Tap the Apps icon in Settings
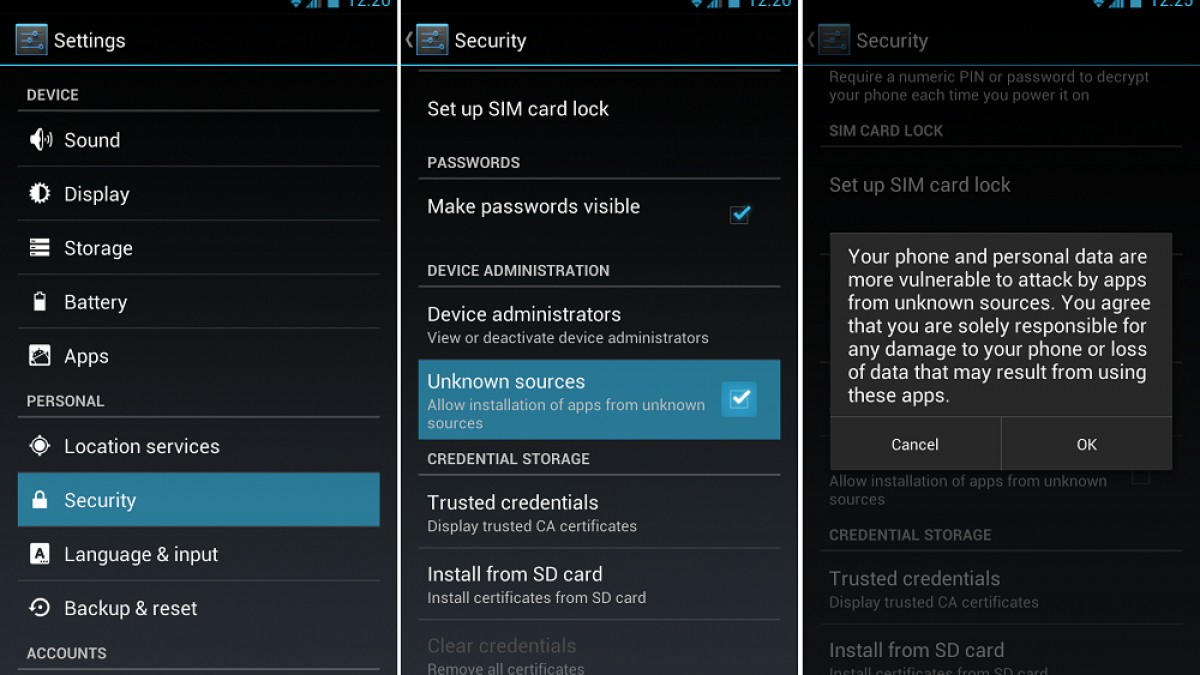1200x675 pixels. pos(40,355)
